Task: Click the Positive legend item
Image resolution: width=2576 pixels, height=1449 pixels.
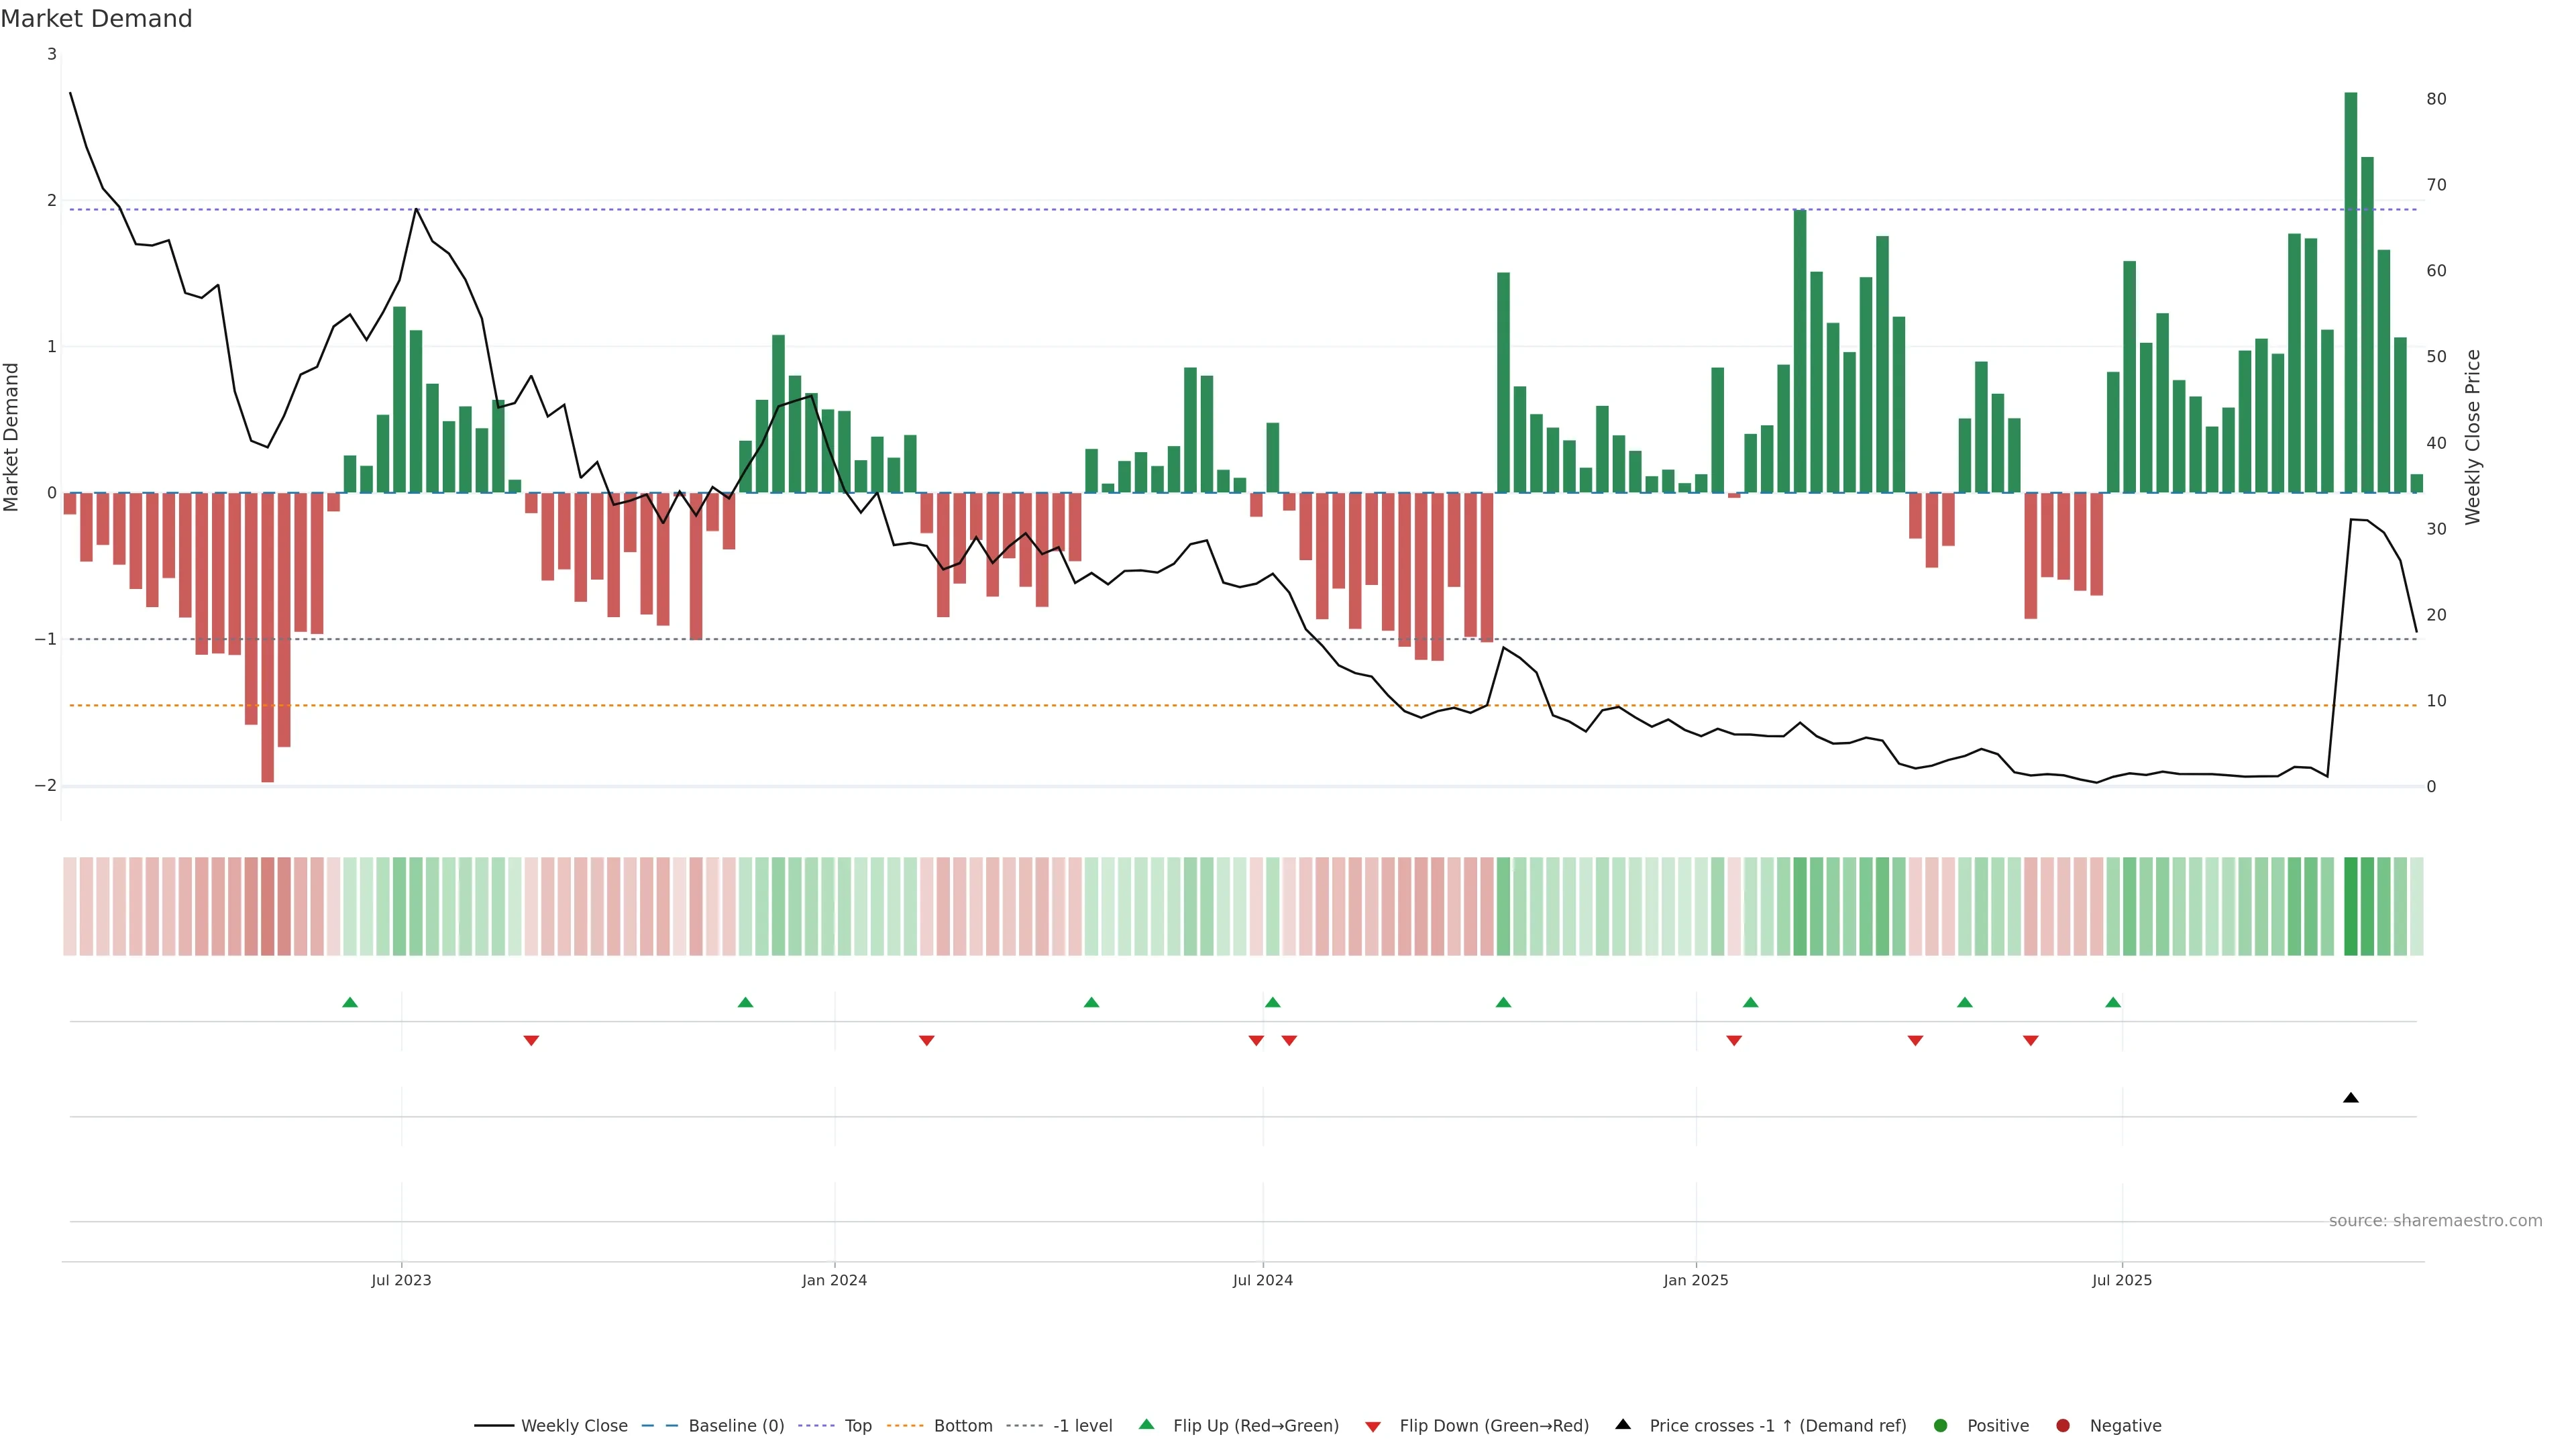Action: [1997, 1426]
